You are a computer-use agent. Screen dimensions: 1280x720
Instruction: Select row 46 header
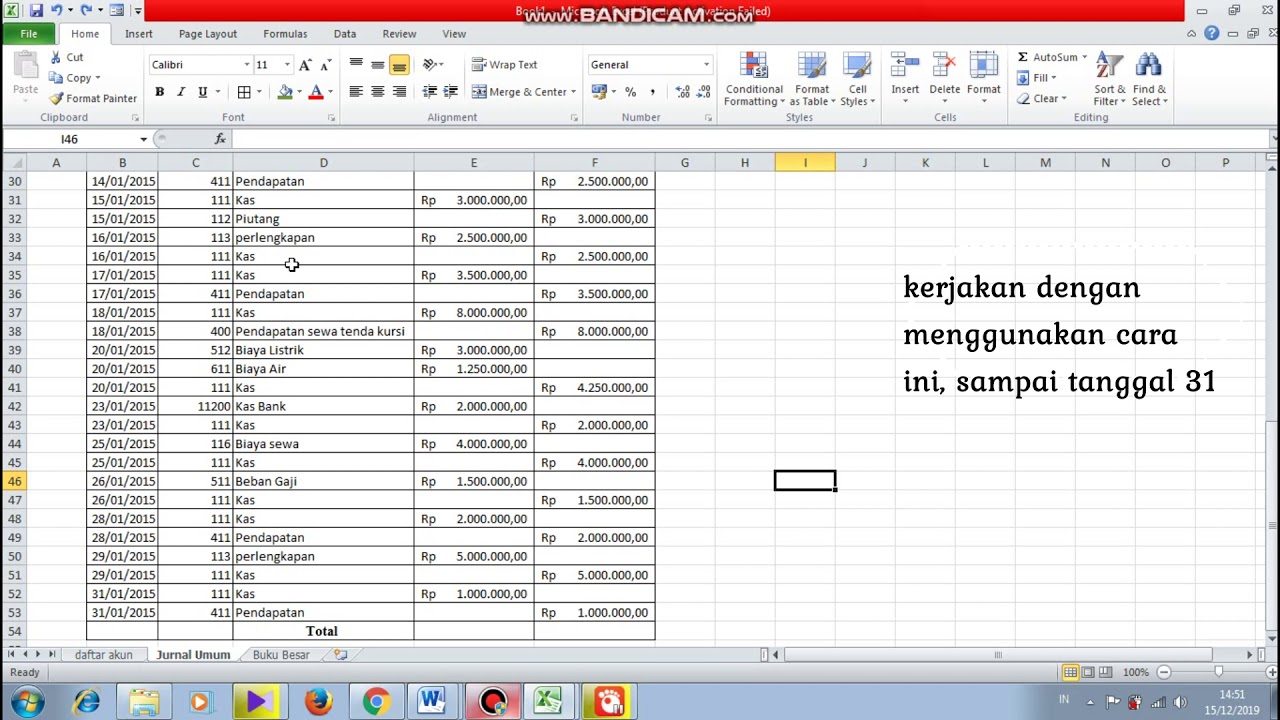point(14,481)
